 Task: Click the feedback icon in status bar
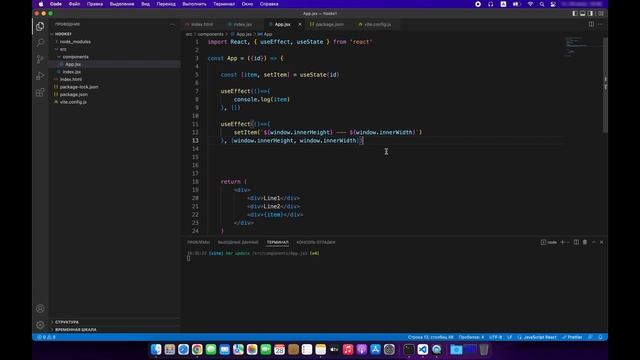[x=590, y=337]
